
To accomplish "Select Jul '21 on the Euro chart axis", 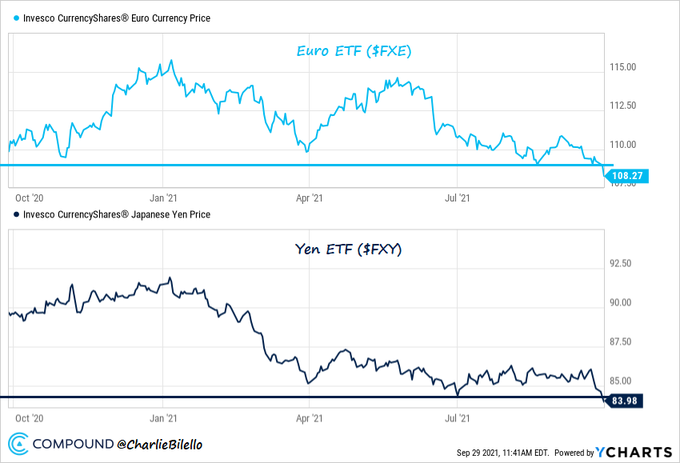I will tap(457, 199).
